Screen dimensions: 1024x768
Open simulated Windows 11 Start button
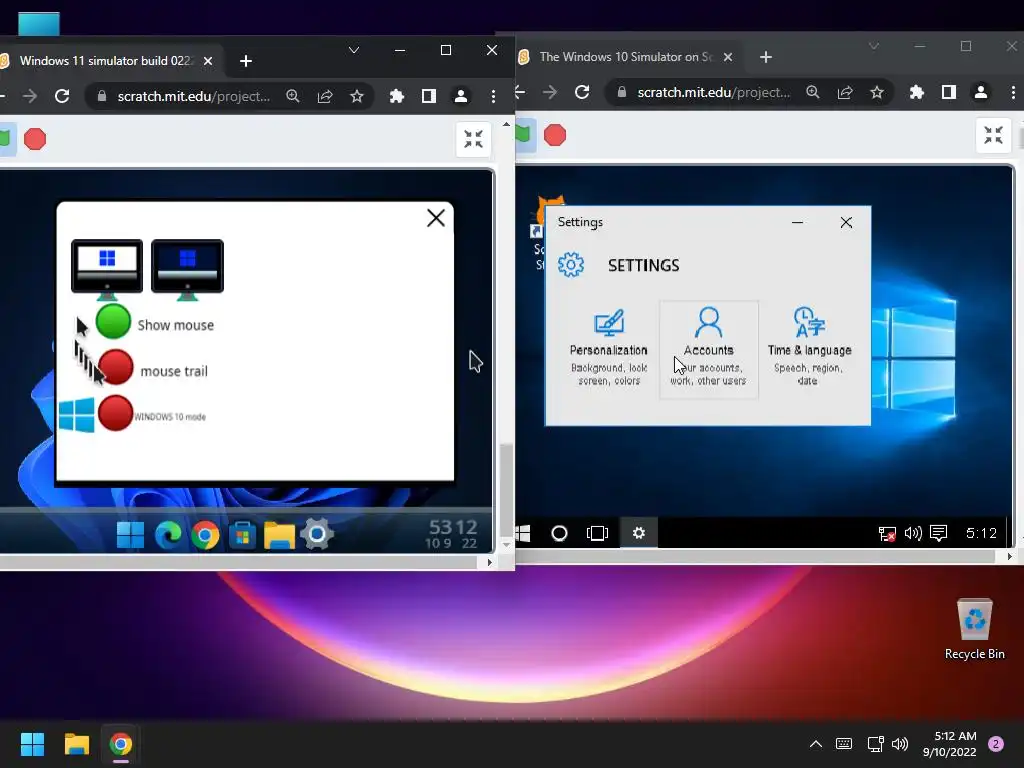(x=130, y=535)
